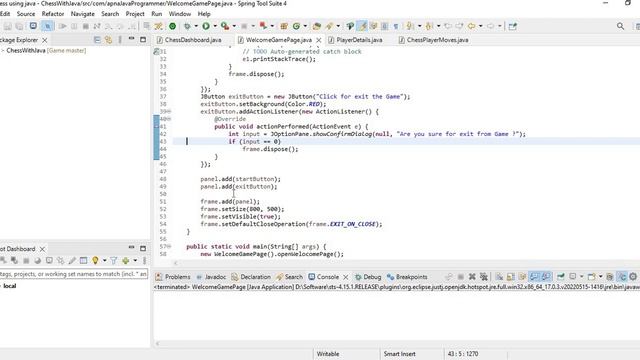Screen dimensions: 640x360
Task: Expand the local node in Boot Dashboard
Action: (1, 286)
